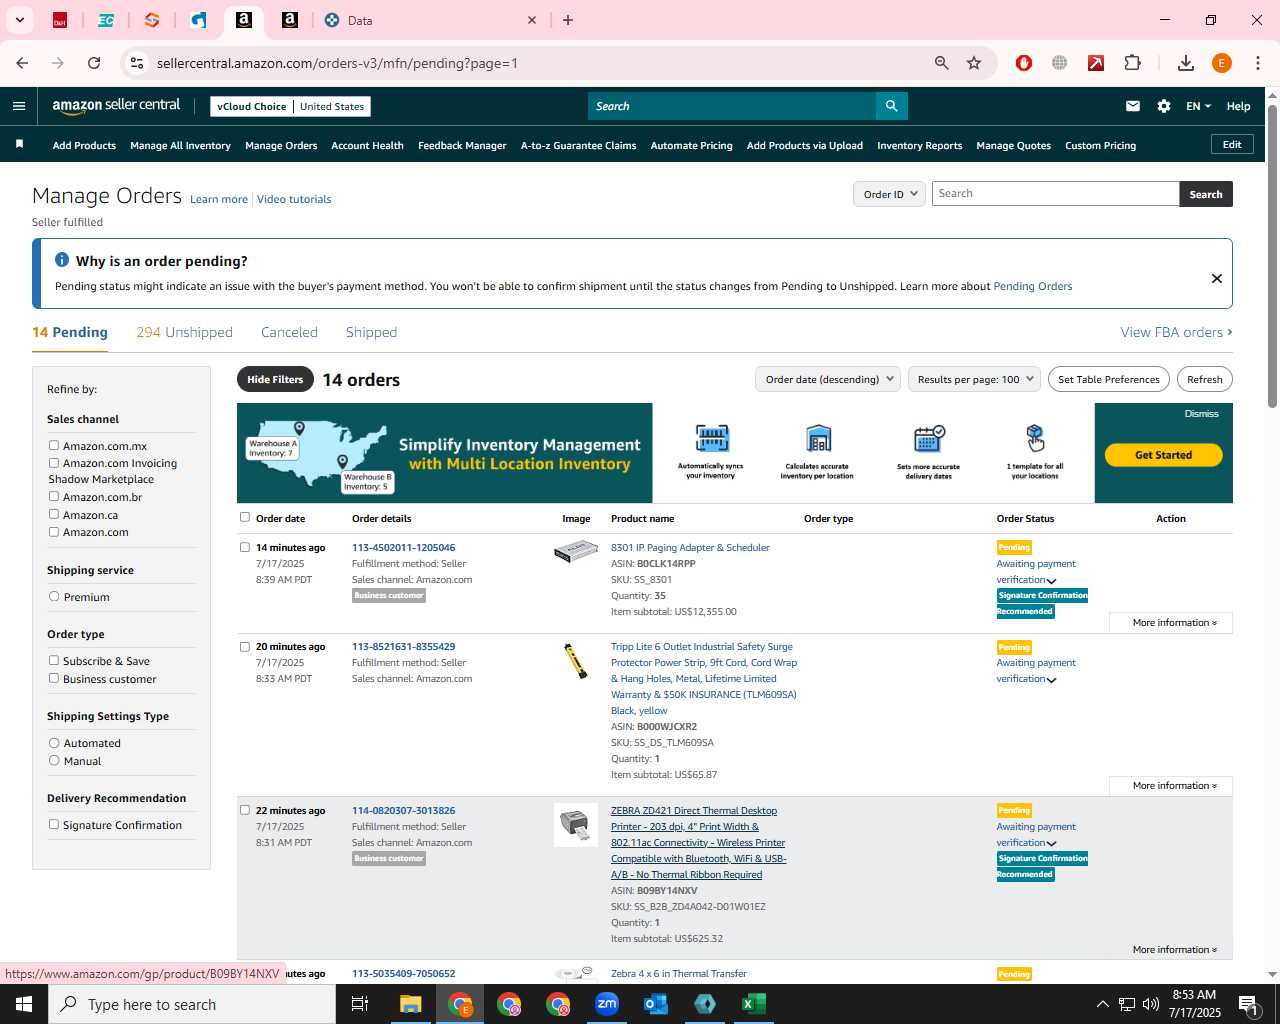Viewport: 1280px width, 1024px height.
Task: Reload the page with browser refresh icon
Action: pos(94,63)
